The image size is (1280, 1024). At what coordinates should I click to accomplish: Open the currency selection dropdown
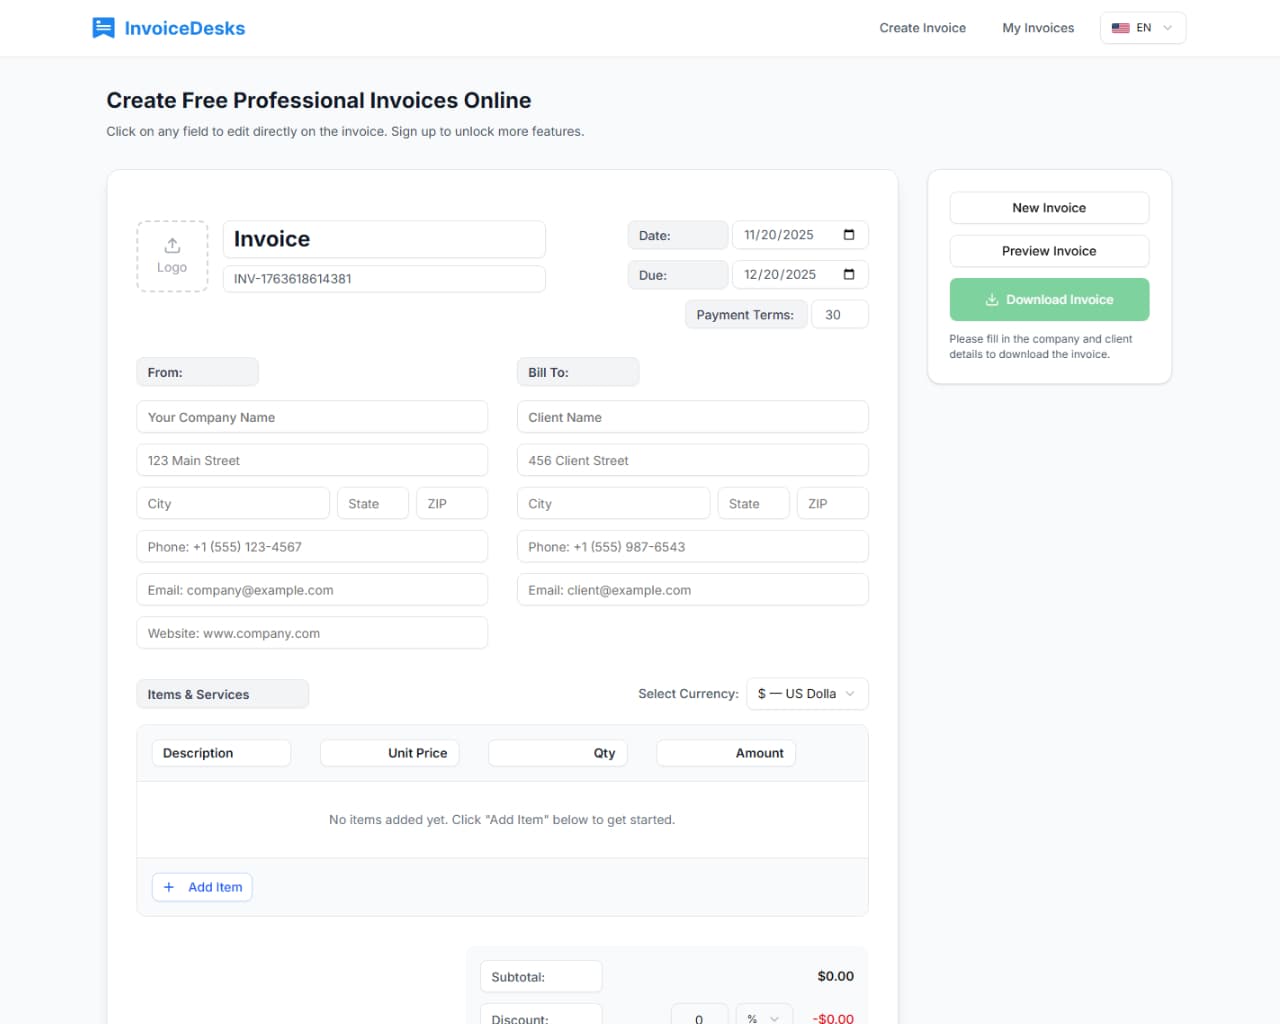[806, 693]
